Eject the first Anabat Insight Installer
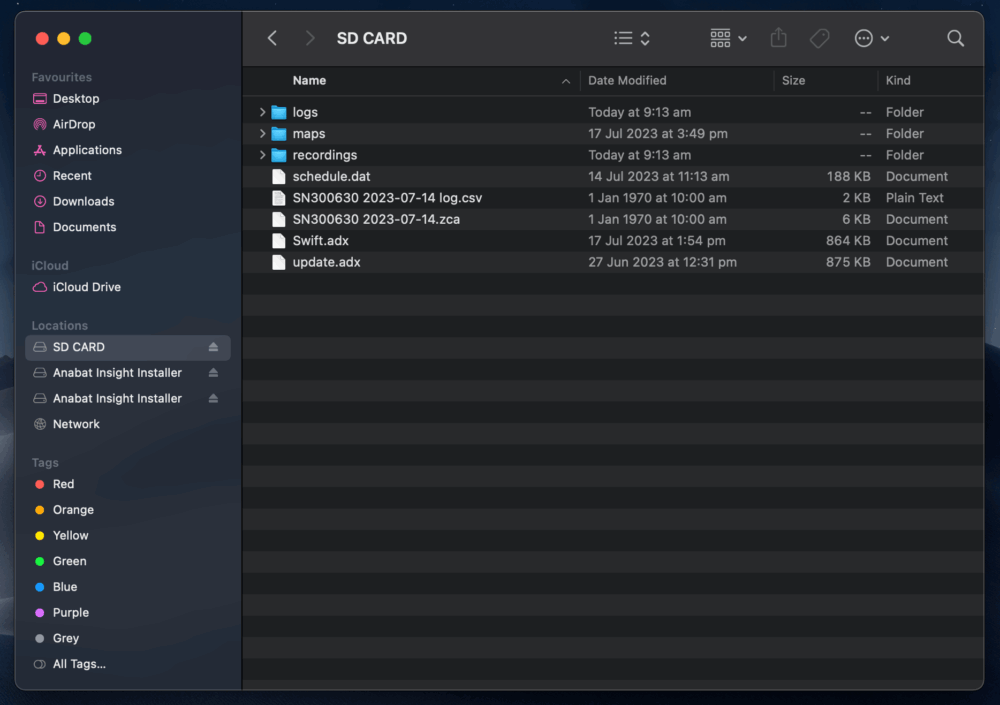This screenshot has height=705, width=1000. pyautogui.click(x=213, y=373)
